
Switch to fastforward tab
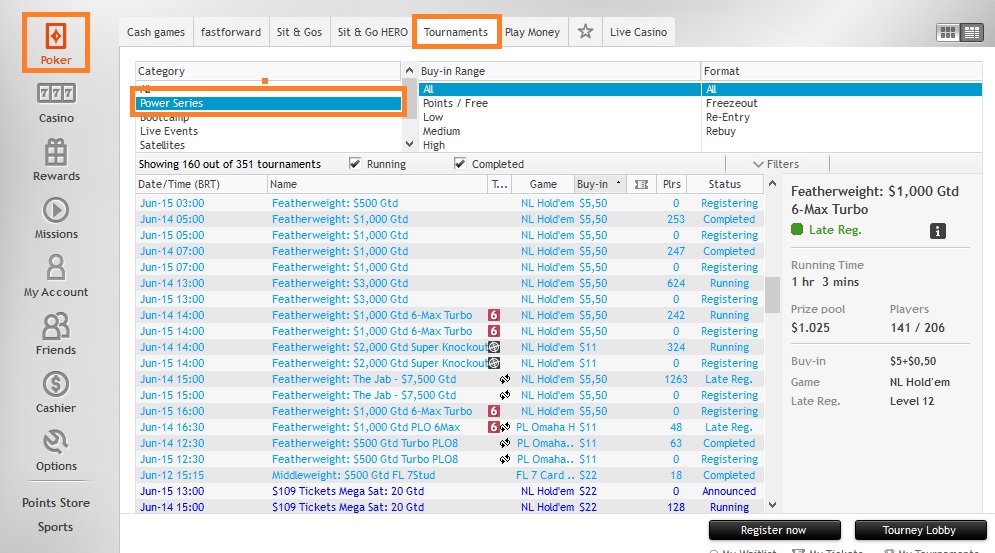click(230, 32)
